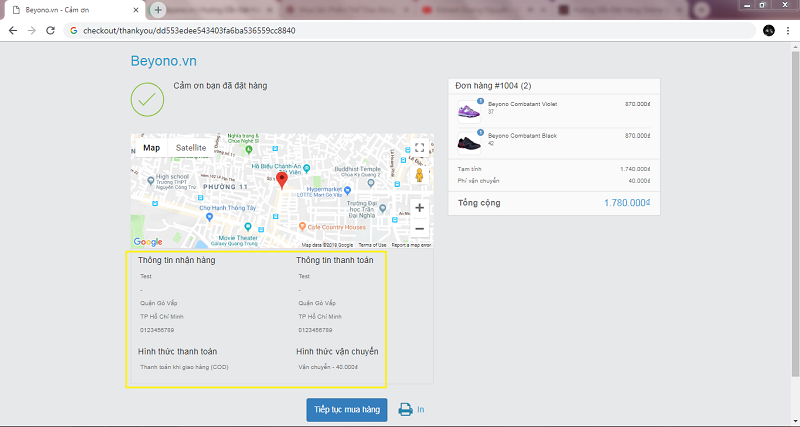Click the High school Nguyễn Công Trứ marker
The image size is (800, 427).
(x=151, y=181)
